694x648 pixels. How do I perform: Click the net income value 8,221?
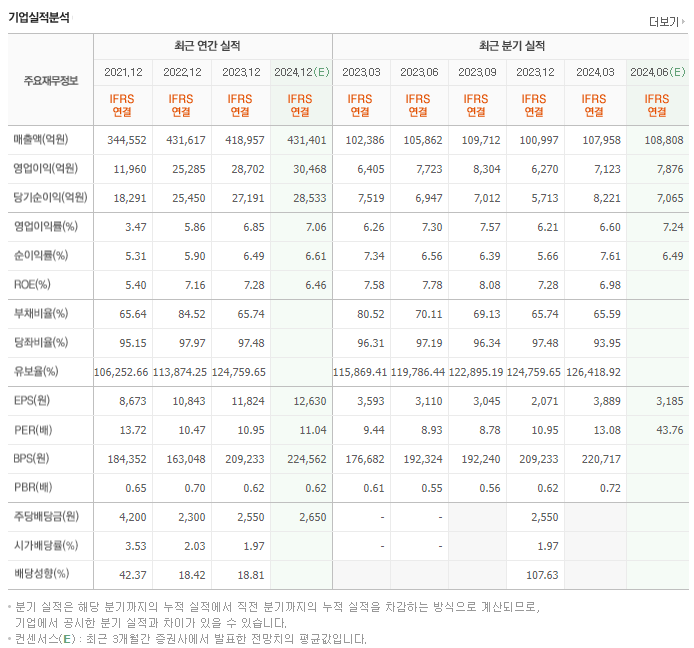click(x=607, y=198)
